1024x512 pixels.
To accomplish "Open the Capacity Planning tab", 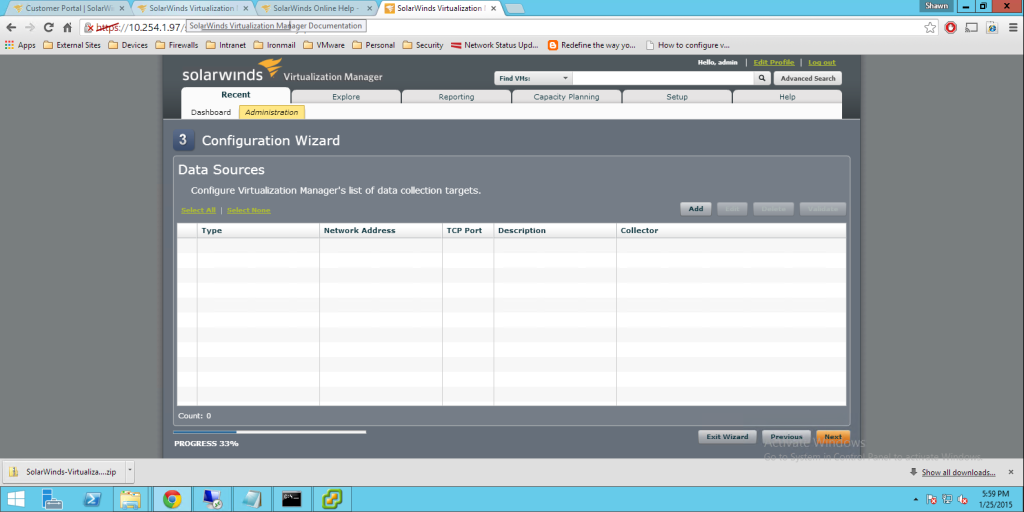I will coord(566,97).
